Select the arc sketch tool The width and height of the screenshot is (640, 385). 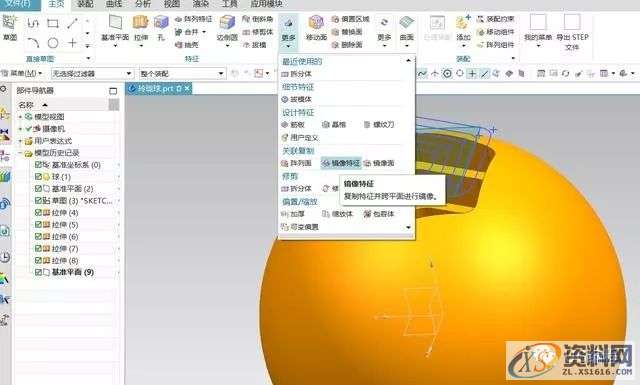(33, 42)
